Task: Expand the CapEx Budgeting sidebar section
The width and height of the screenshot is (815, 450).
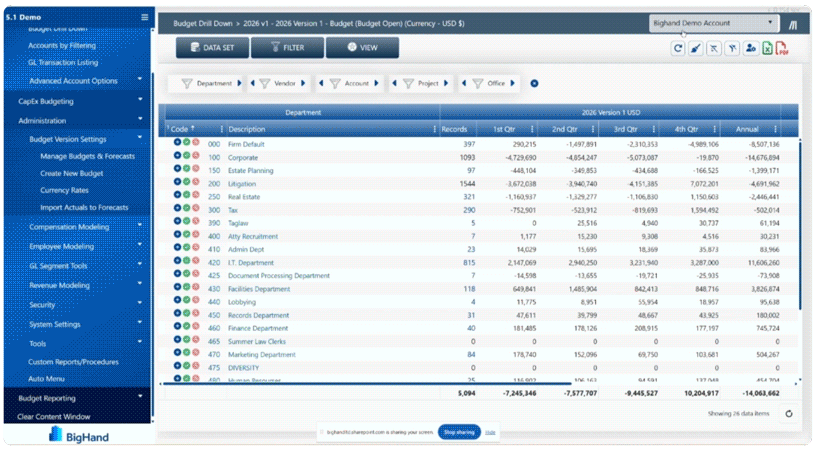Action: click(x=78, y=101)
